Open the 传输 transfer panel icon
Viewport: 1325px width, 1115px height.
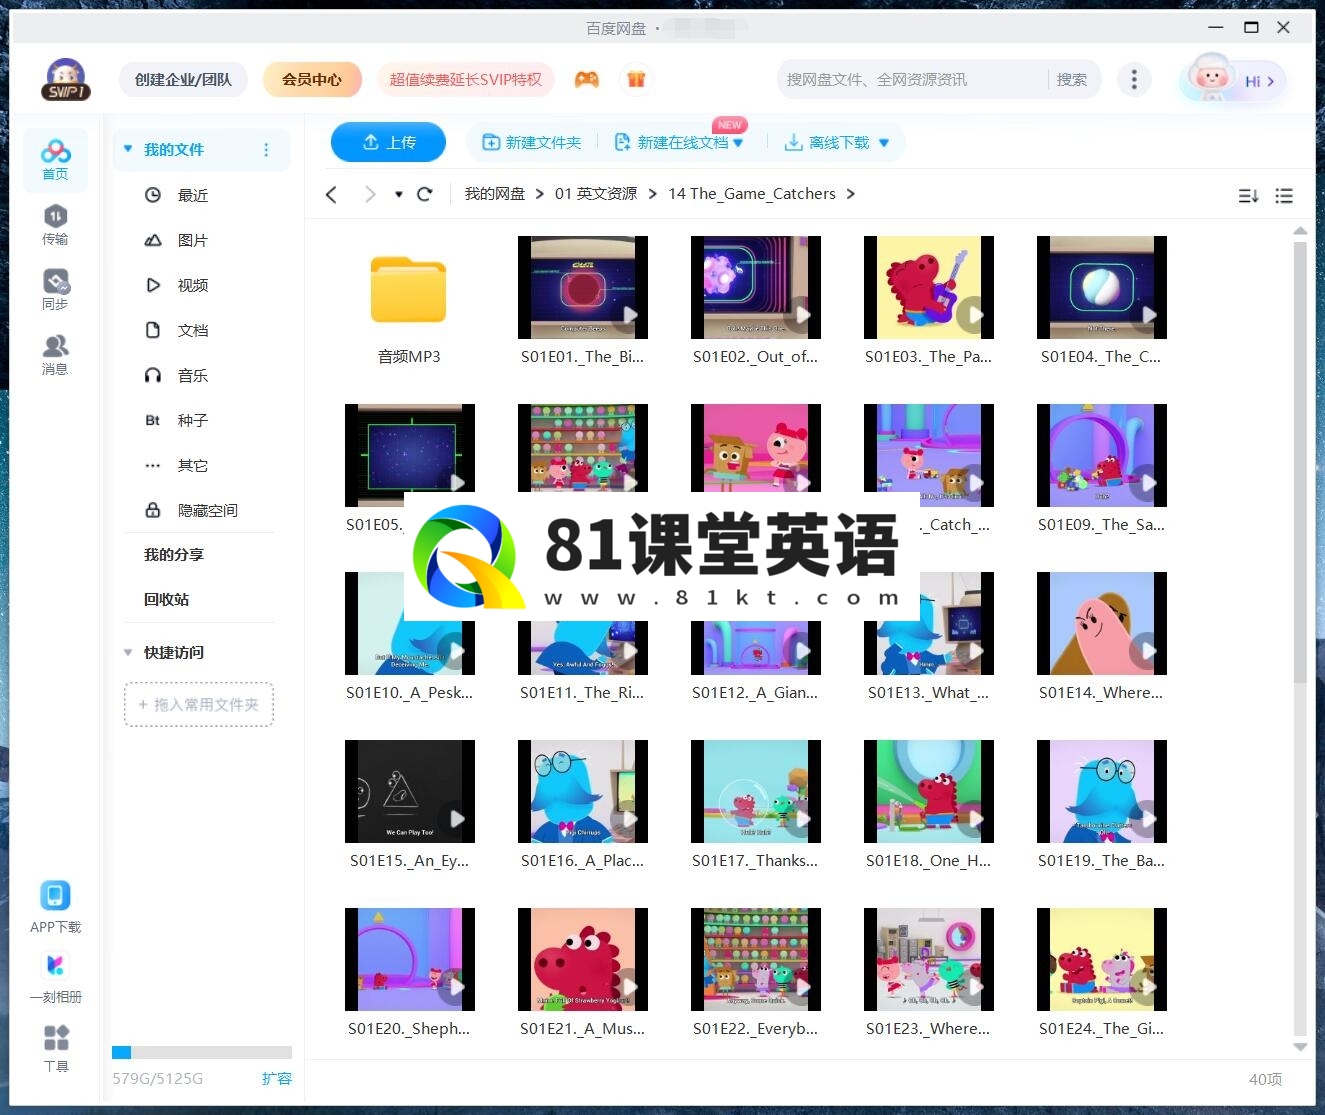(x=55, y=224)
